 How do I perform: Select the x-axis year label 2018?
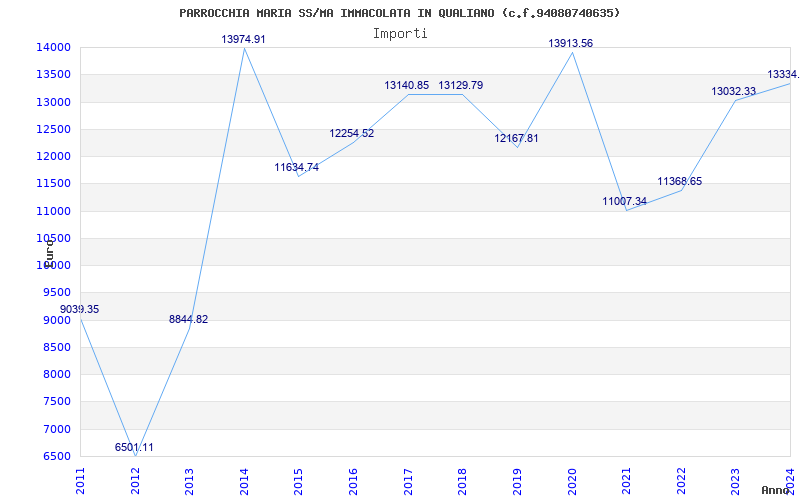(x=462, y=482)
